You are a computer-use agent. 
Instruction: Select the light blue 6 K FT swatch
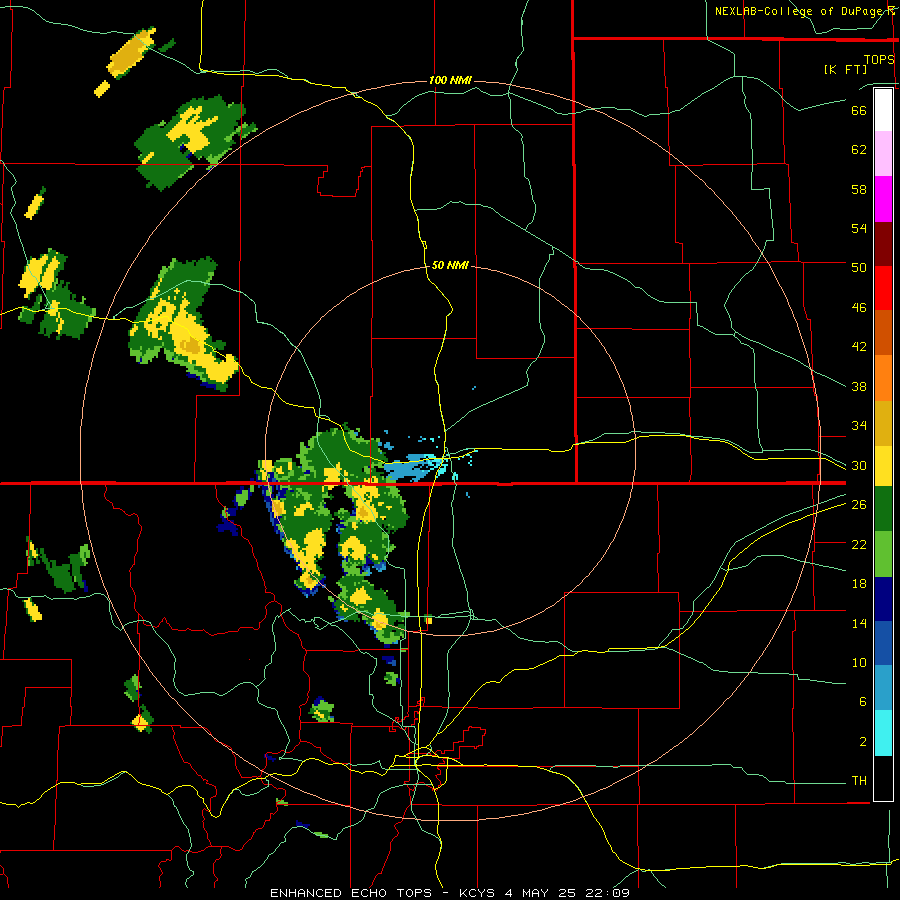(x=883, y=688)
